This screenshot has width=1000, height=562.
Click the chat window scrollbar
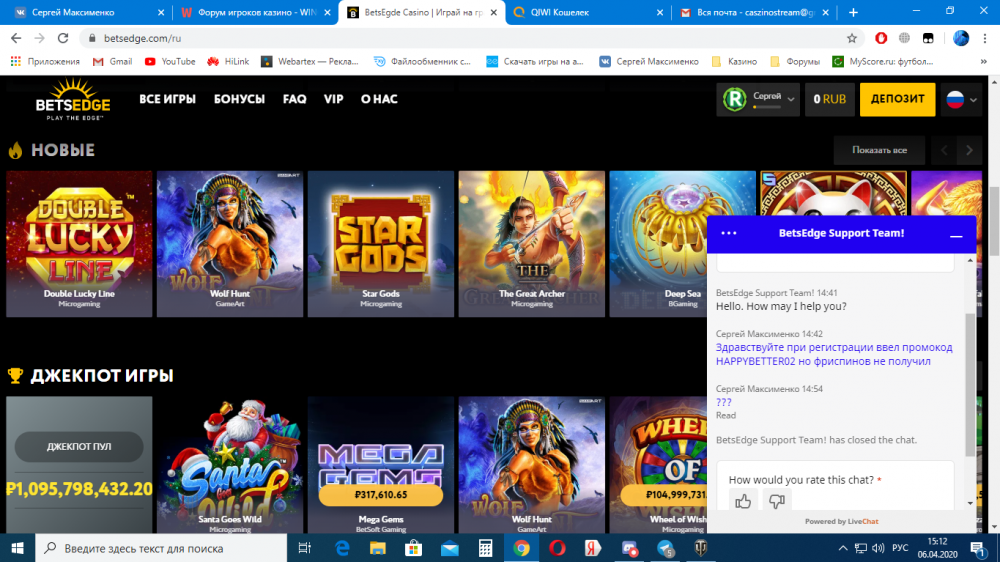(970, 385)
